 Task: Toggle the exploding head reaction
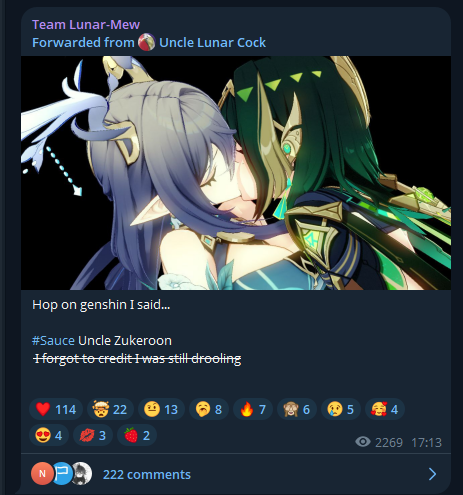click(110, 409)
